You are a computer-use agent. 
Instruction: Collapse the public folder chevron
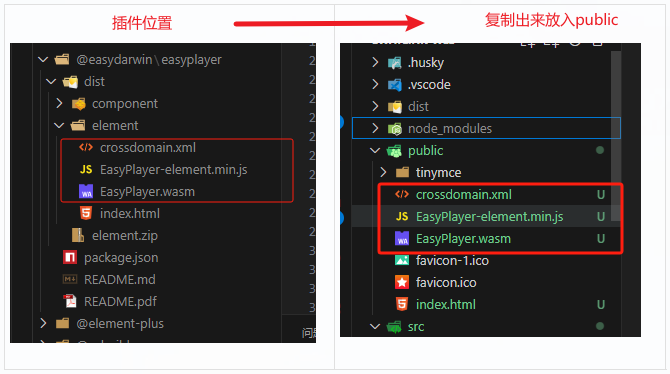tap(375, 150)
